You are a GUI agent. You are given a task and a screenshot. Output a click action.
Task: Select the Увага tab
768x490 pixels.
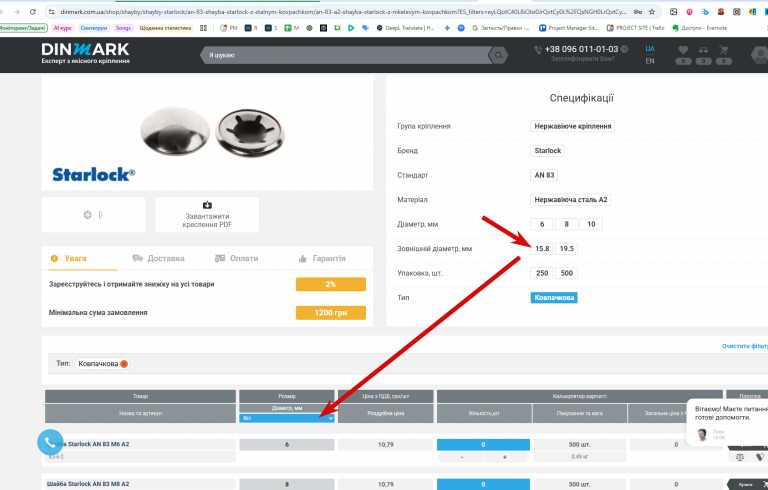69,258
